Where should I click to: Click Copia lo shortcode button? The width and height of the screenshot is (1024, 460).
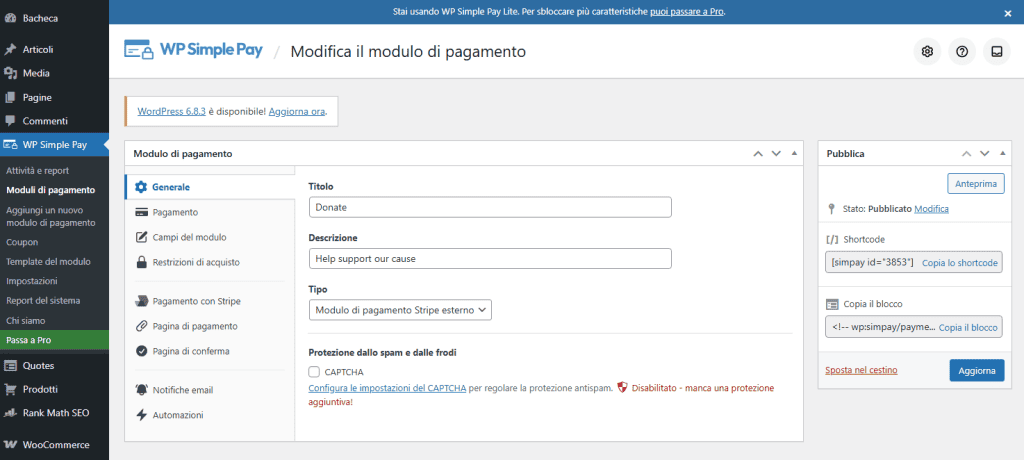click(x=959, y=263)
